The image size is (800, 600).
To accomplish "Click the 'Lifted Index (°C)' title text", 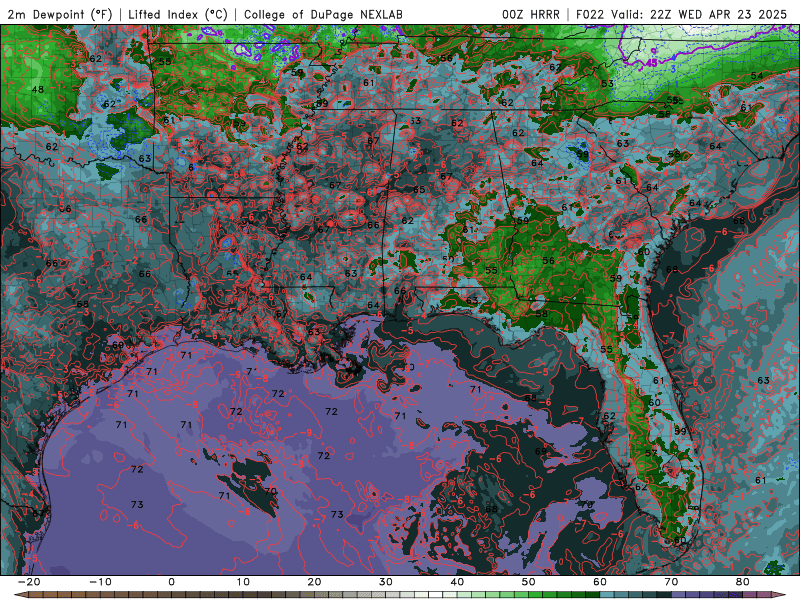I will [178, 15].
